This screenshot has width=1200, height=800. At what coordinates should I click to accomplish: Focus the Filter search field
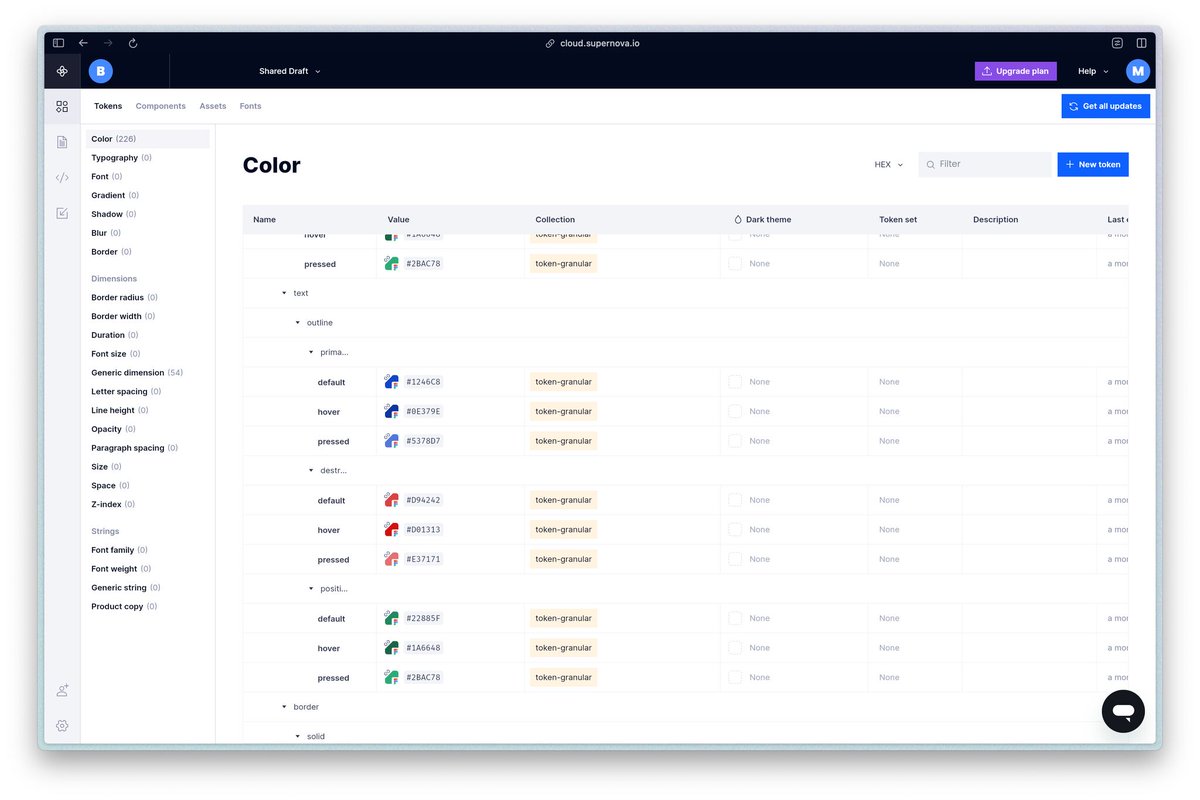coord(987,164)
